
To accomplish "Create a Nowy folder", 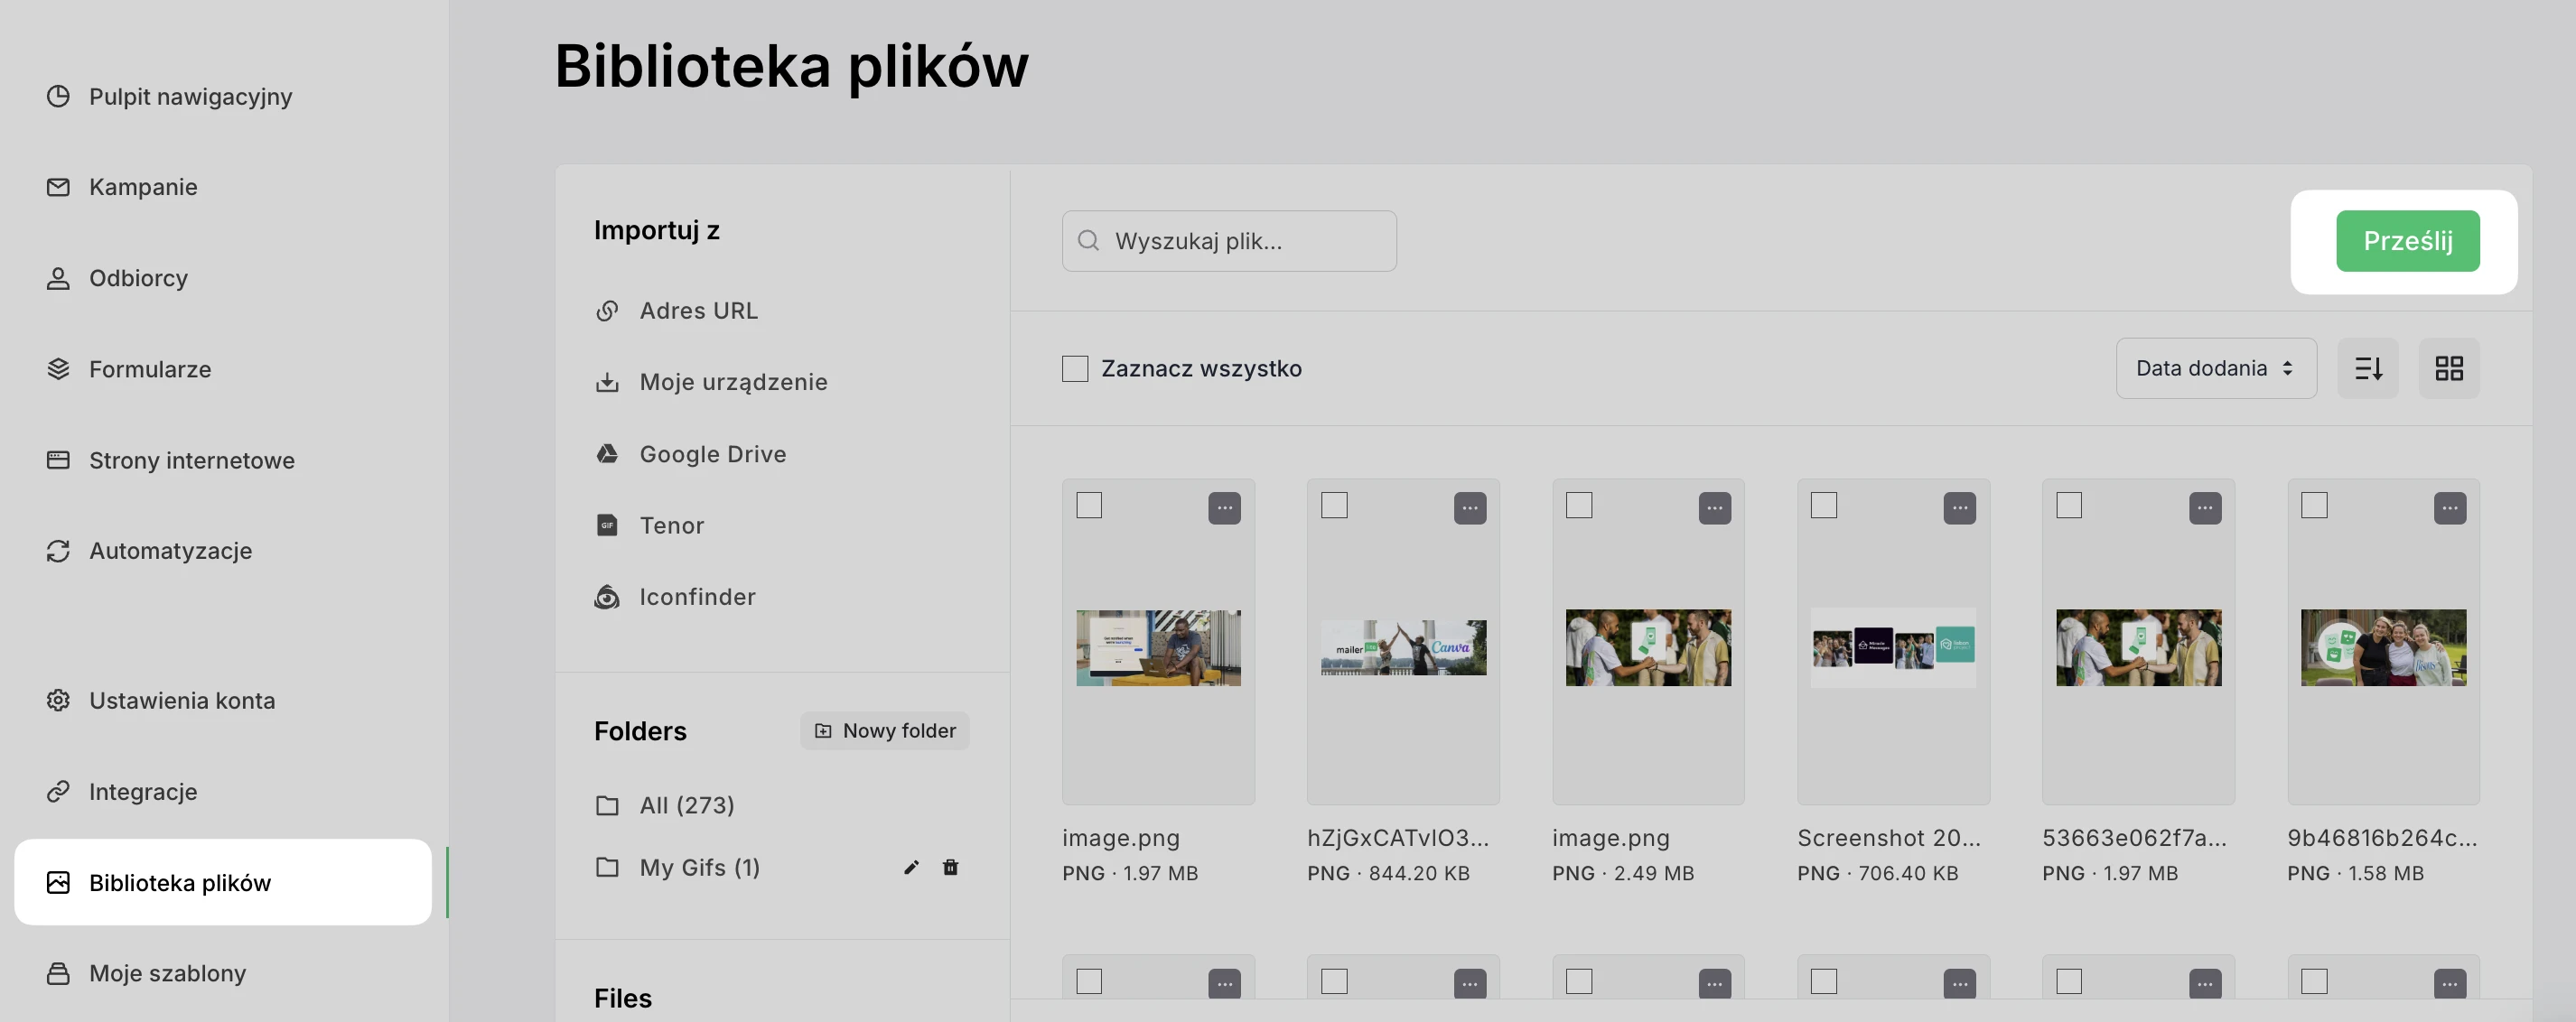I will pos(884,731).
